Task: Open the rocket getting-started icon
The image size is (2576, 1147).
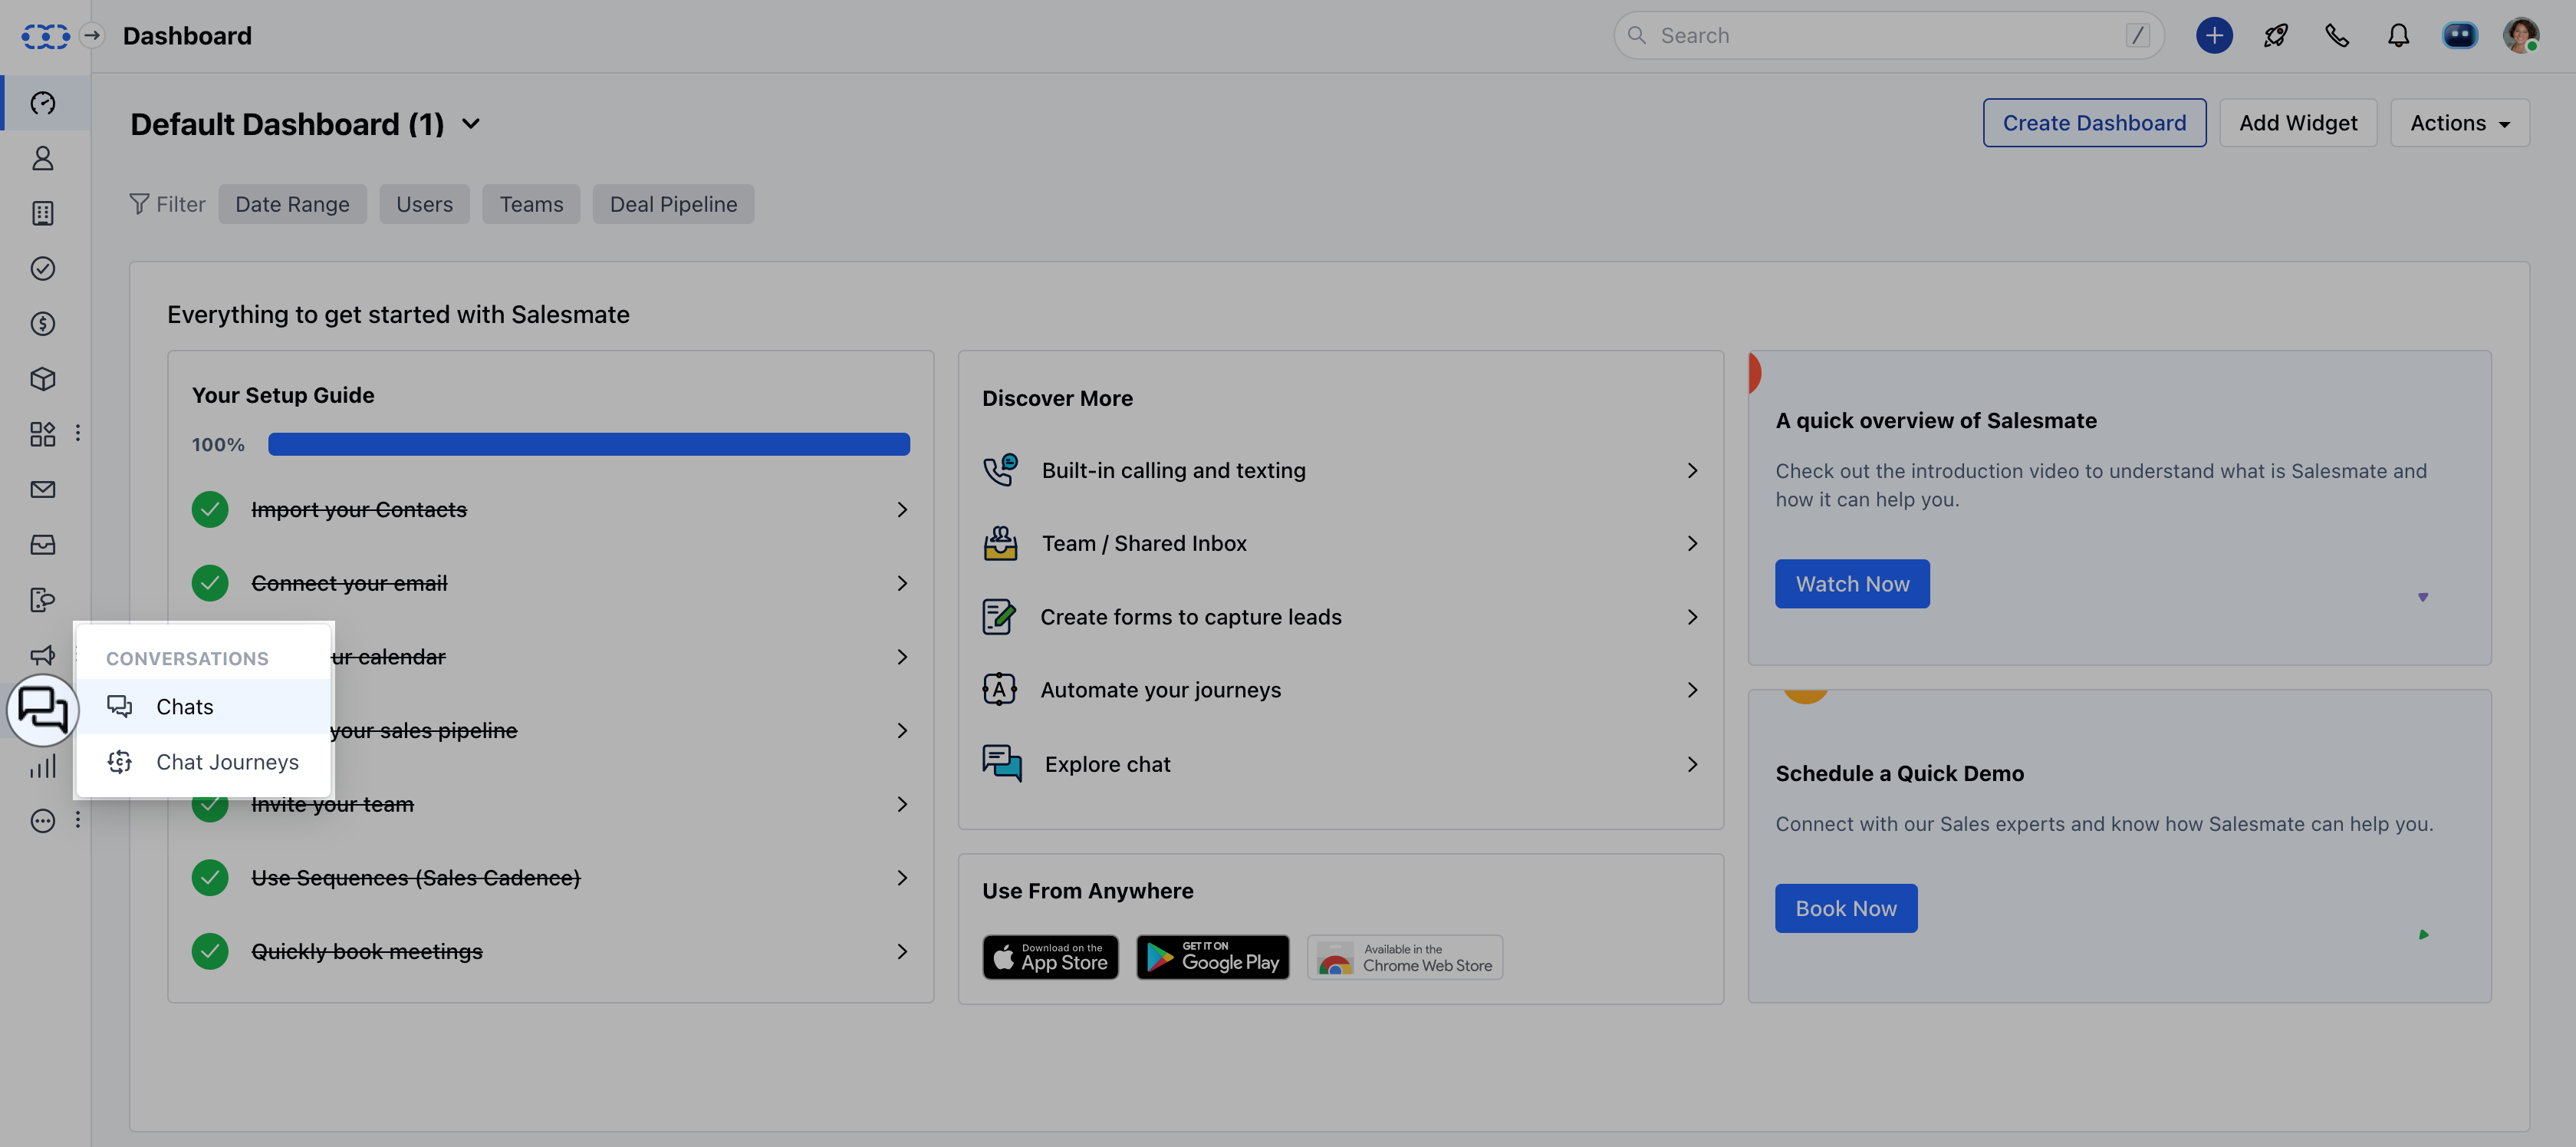Action: click(2276, 35)
